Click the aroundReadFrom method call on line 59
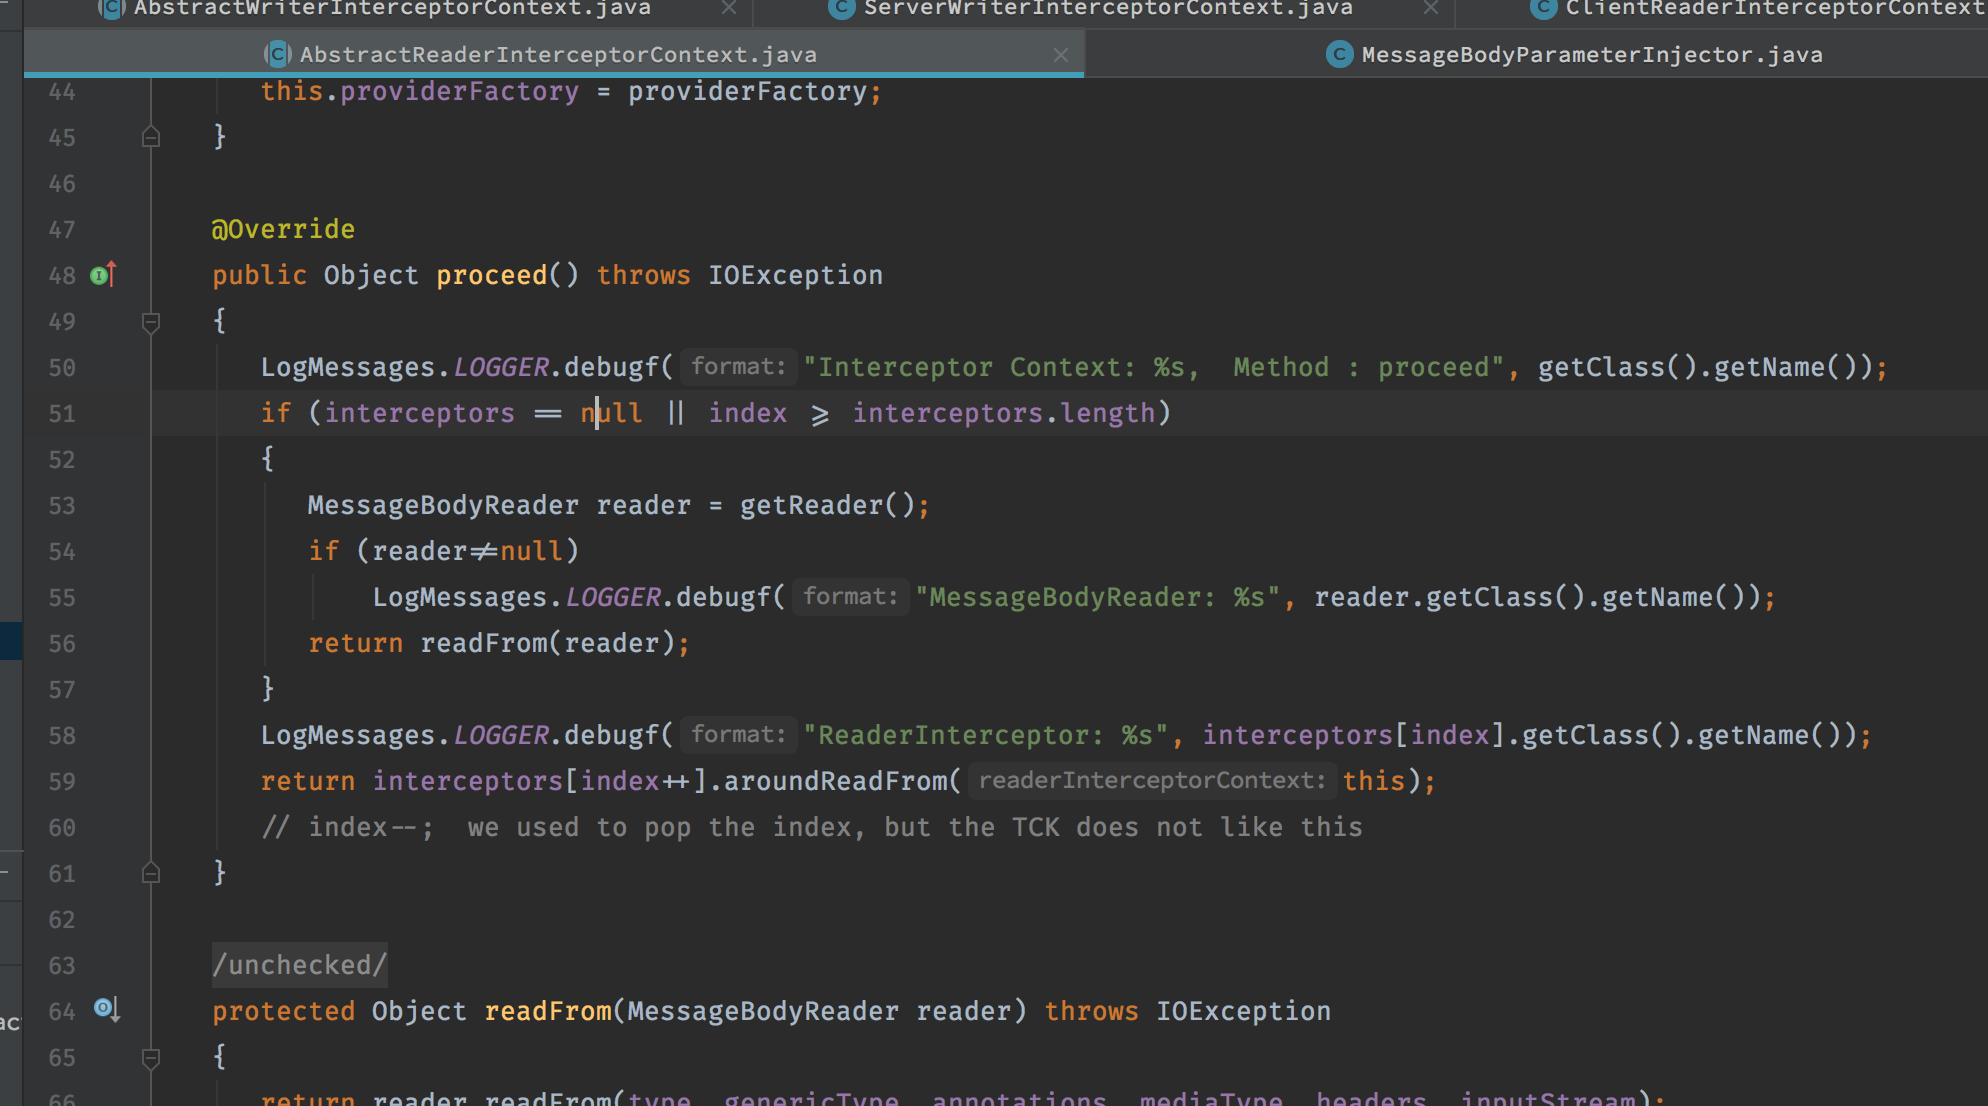The width and height of the screenshot is (1988, 1106). (834, 781)
